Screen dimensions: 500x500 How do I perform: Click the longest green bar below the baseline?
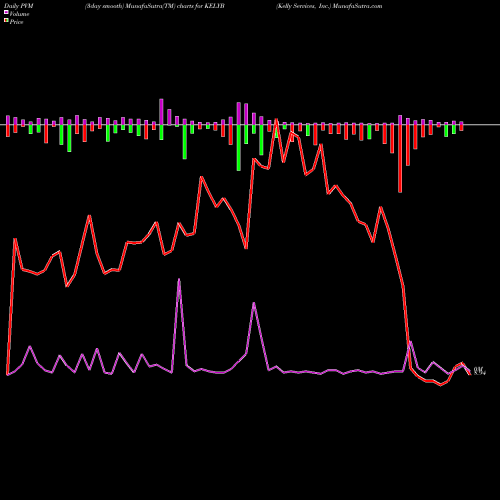point(239,148)
